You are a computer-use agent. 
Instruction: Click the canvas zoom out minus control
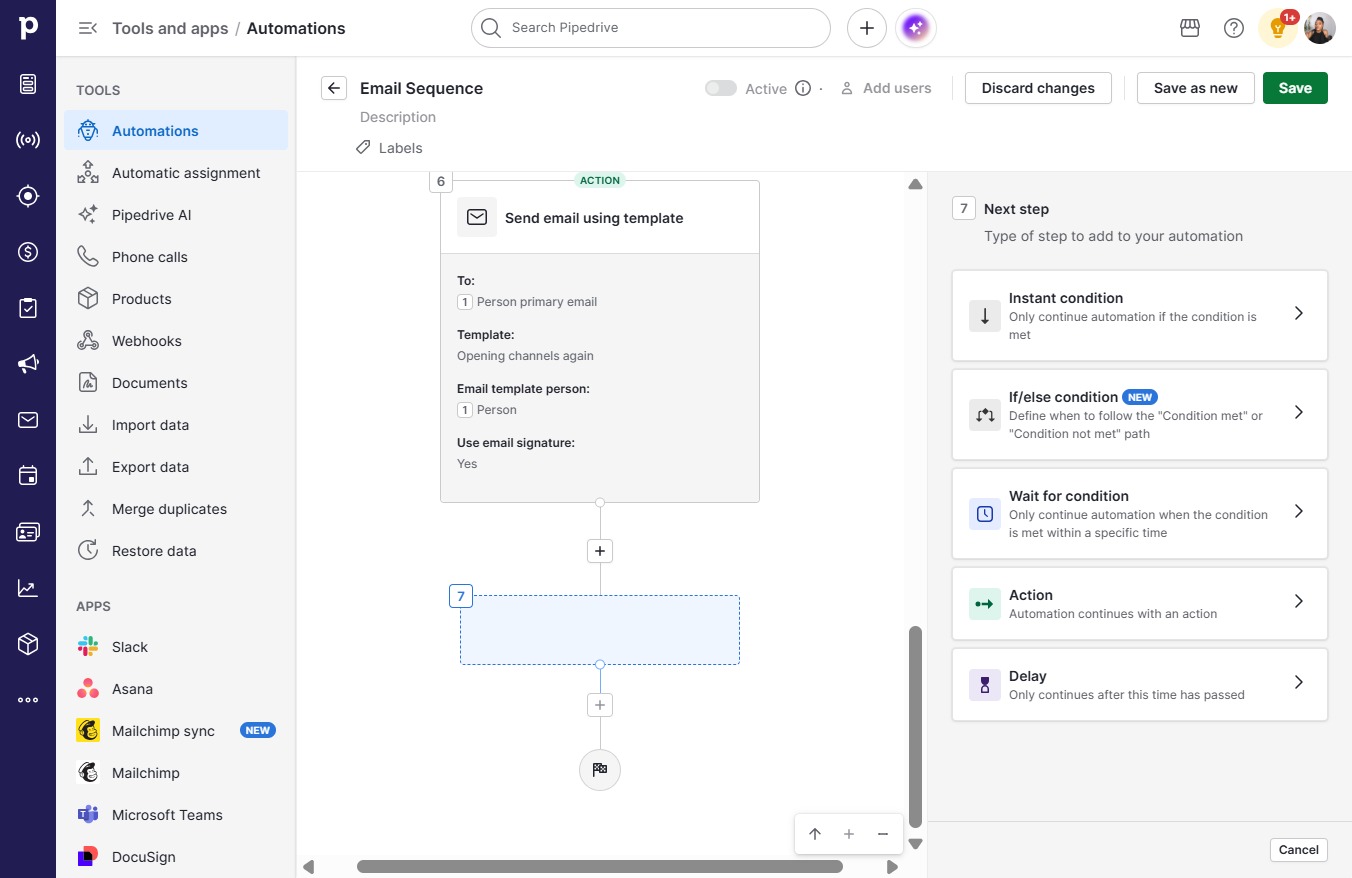pyautogui.click(x=883, y=834)
